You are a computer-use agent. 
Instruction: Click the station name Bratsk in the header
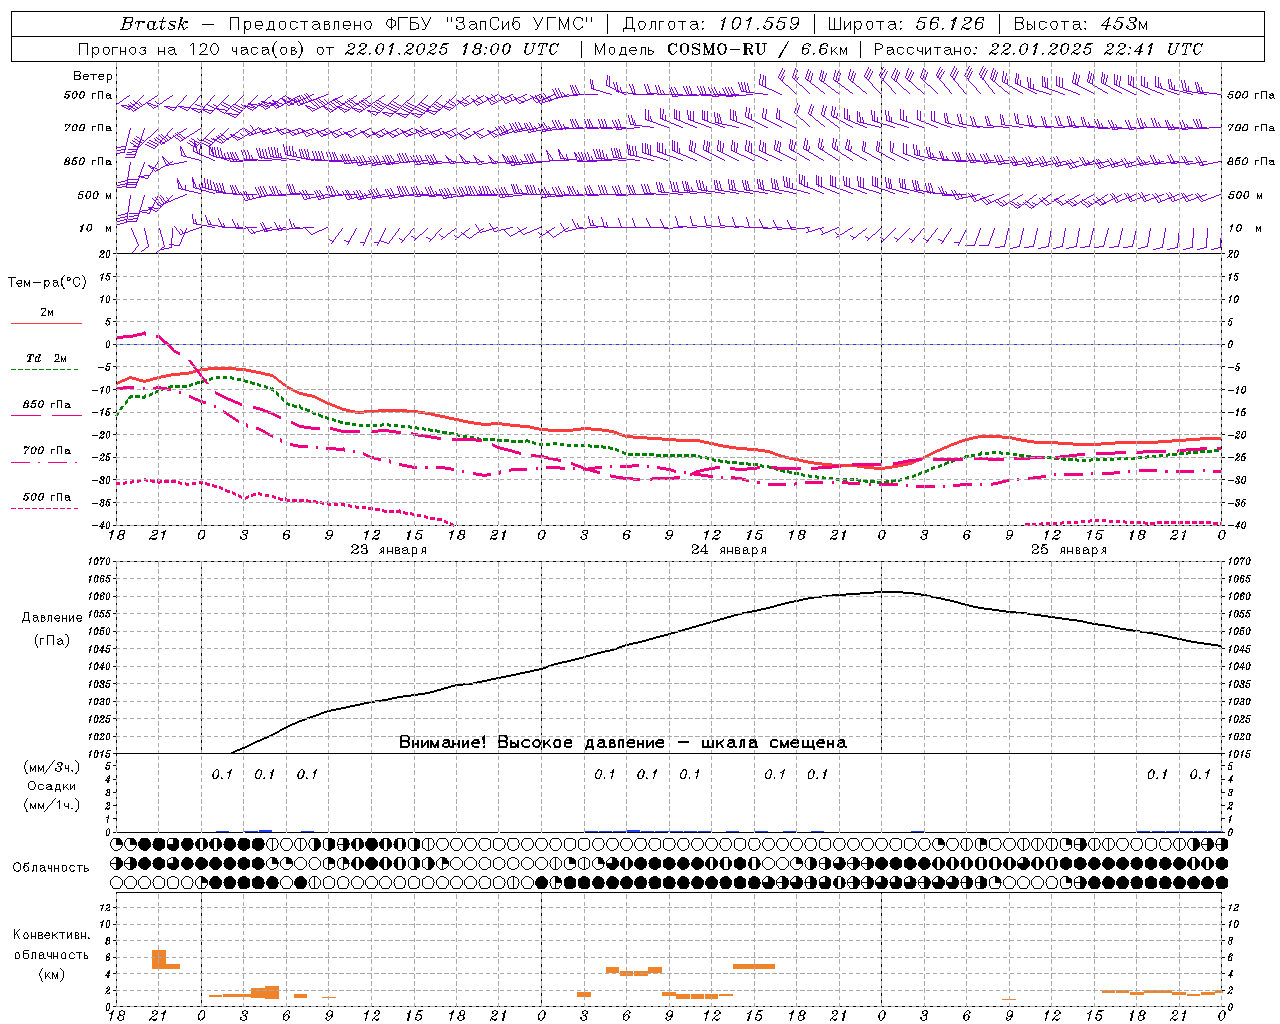coord(154,24)
